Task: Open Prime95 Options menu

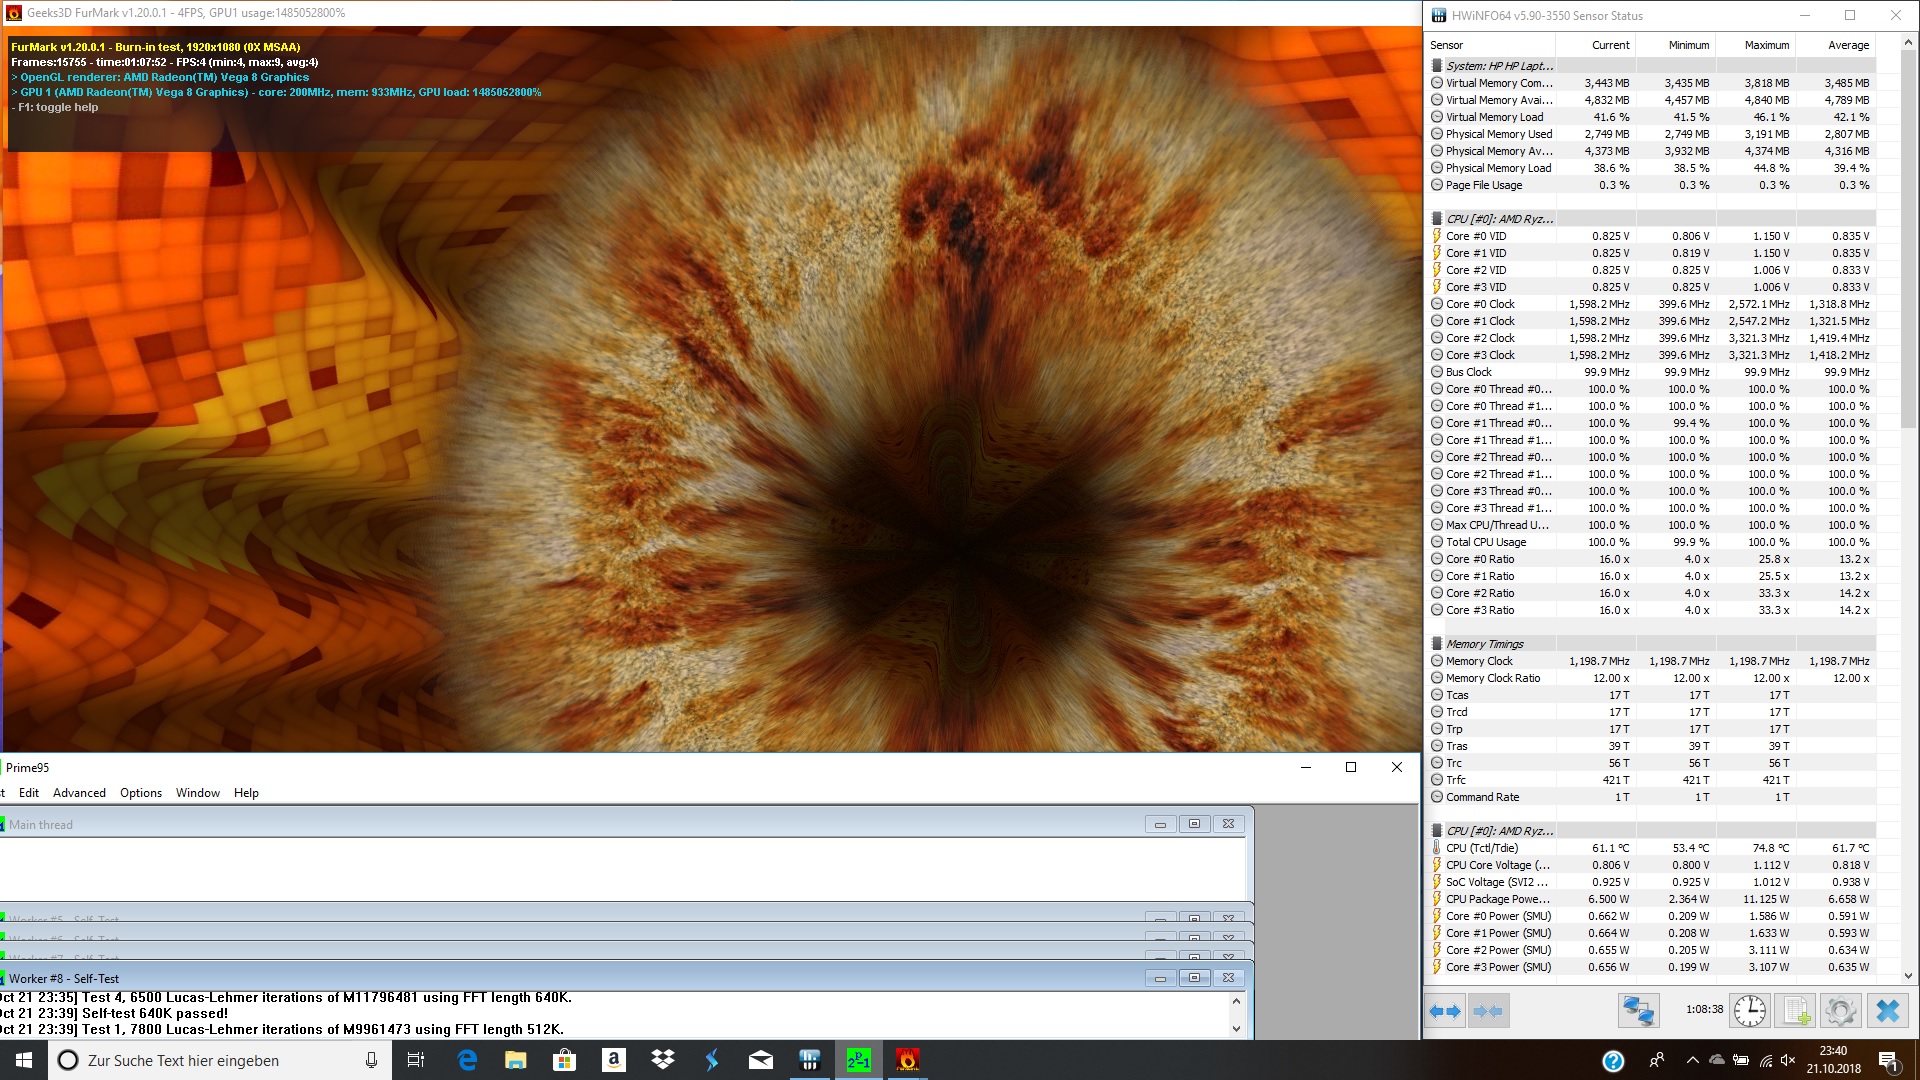Action: tap(141, 793)
